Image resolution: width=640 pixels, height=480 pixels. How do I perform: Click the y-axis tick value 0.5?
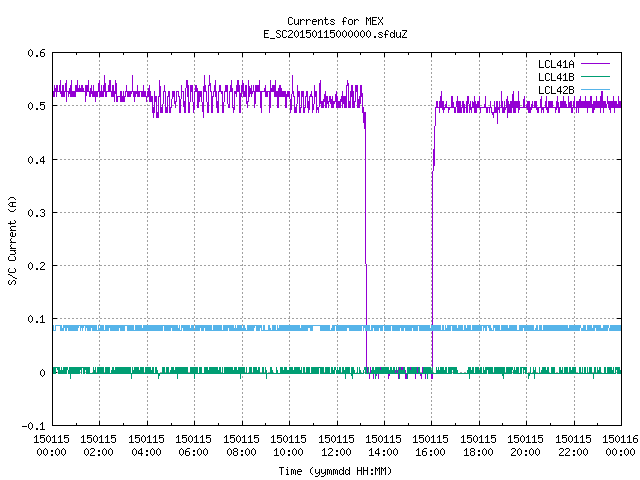36,106
